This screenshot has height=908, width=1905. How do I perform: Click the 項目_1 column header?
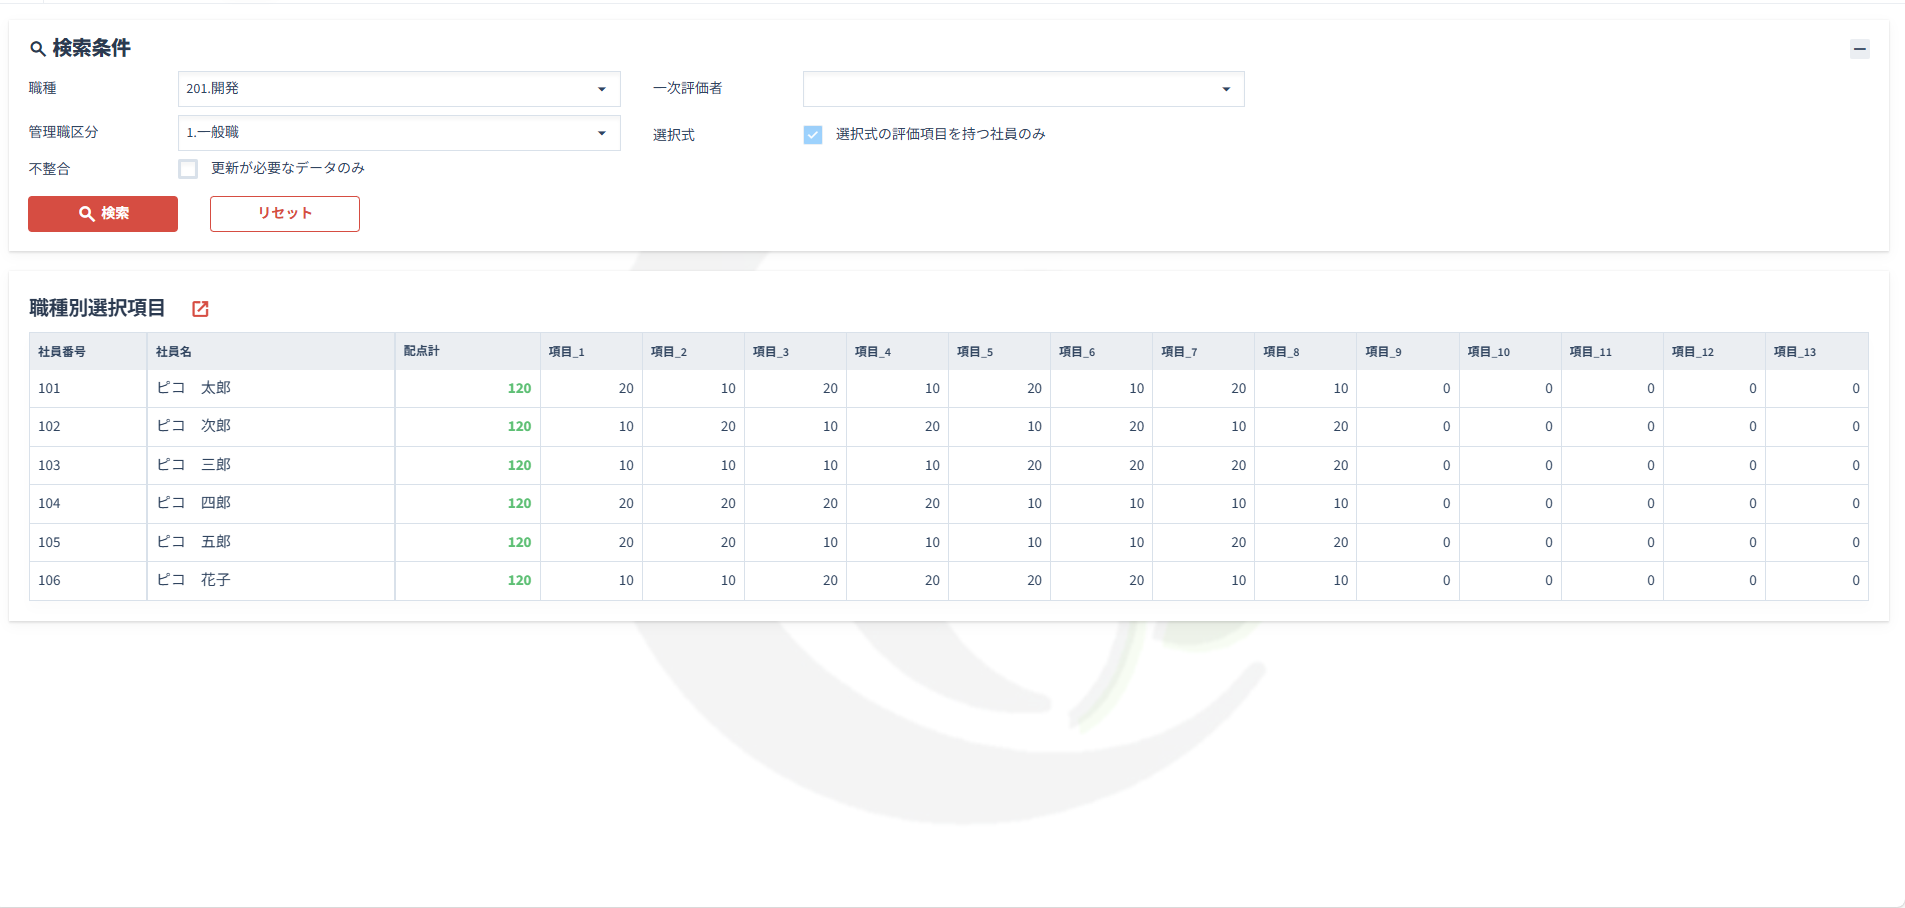click(566, 352)
